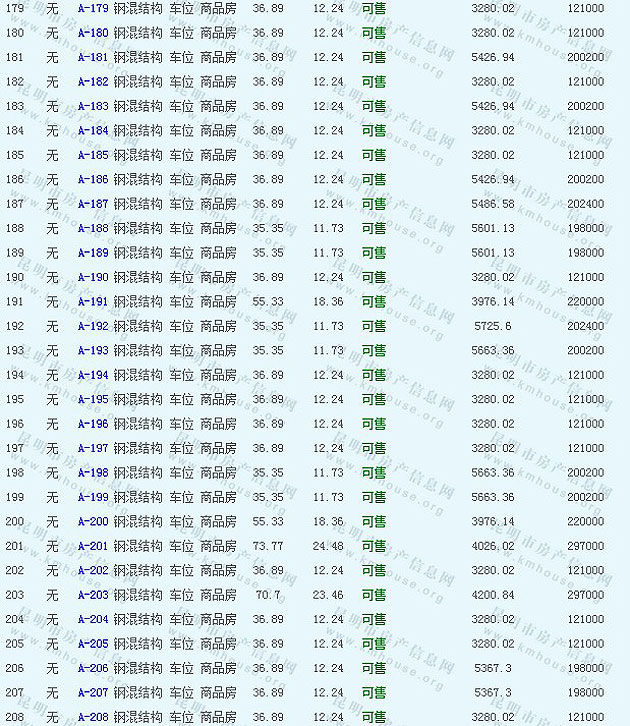Click the A-203 unit link
The height and width of the screenshot is (726, 630).
click(93, 595)
